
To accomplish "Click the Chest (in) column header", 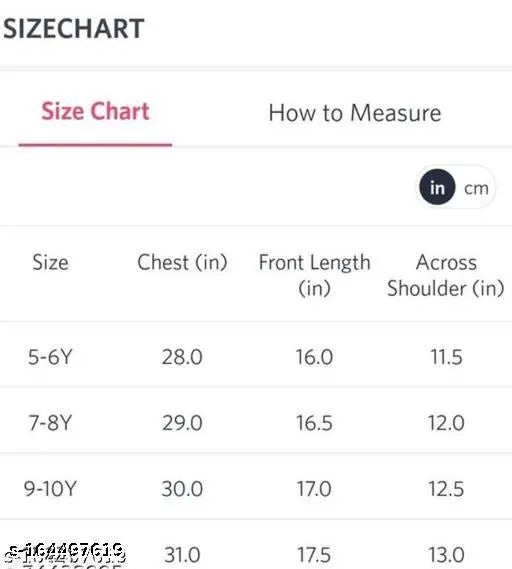I will 182,262.
